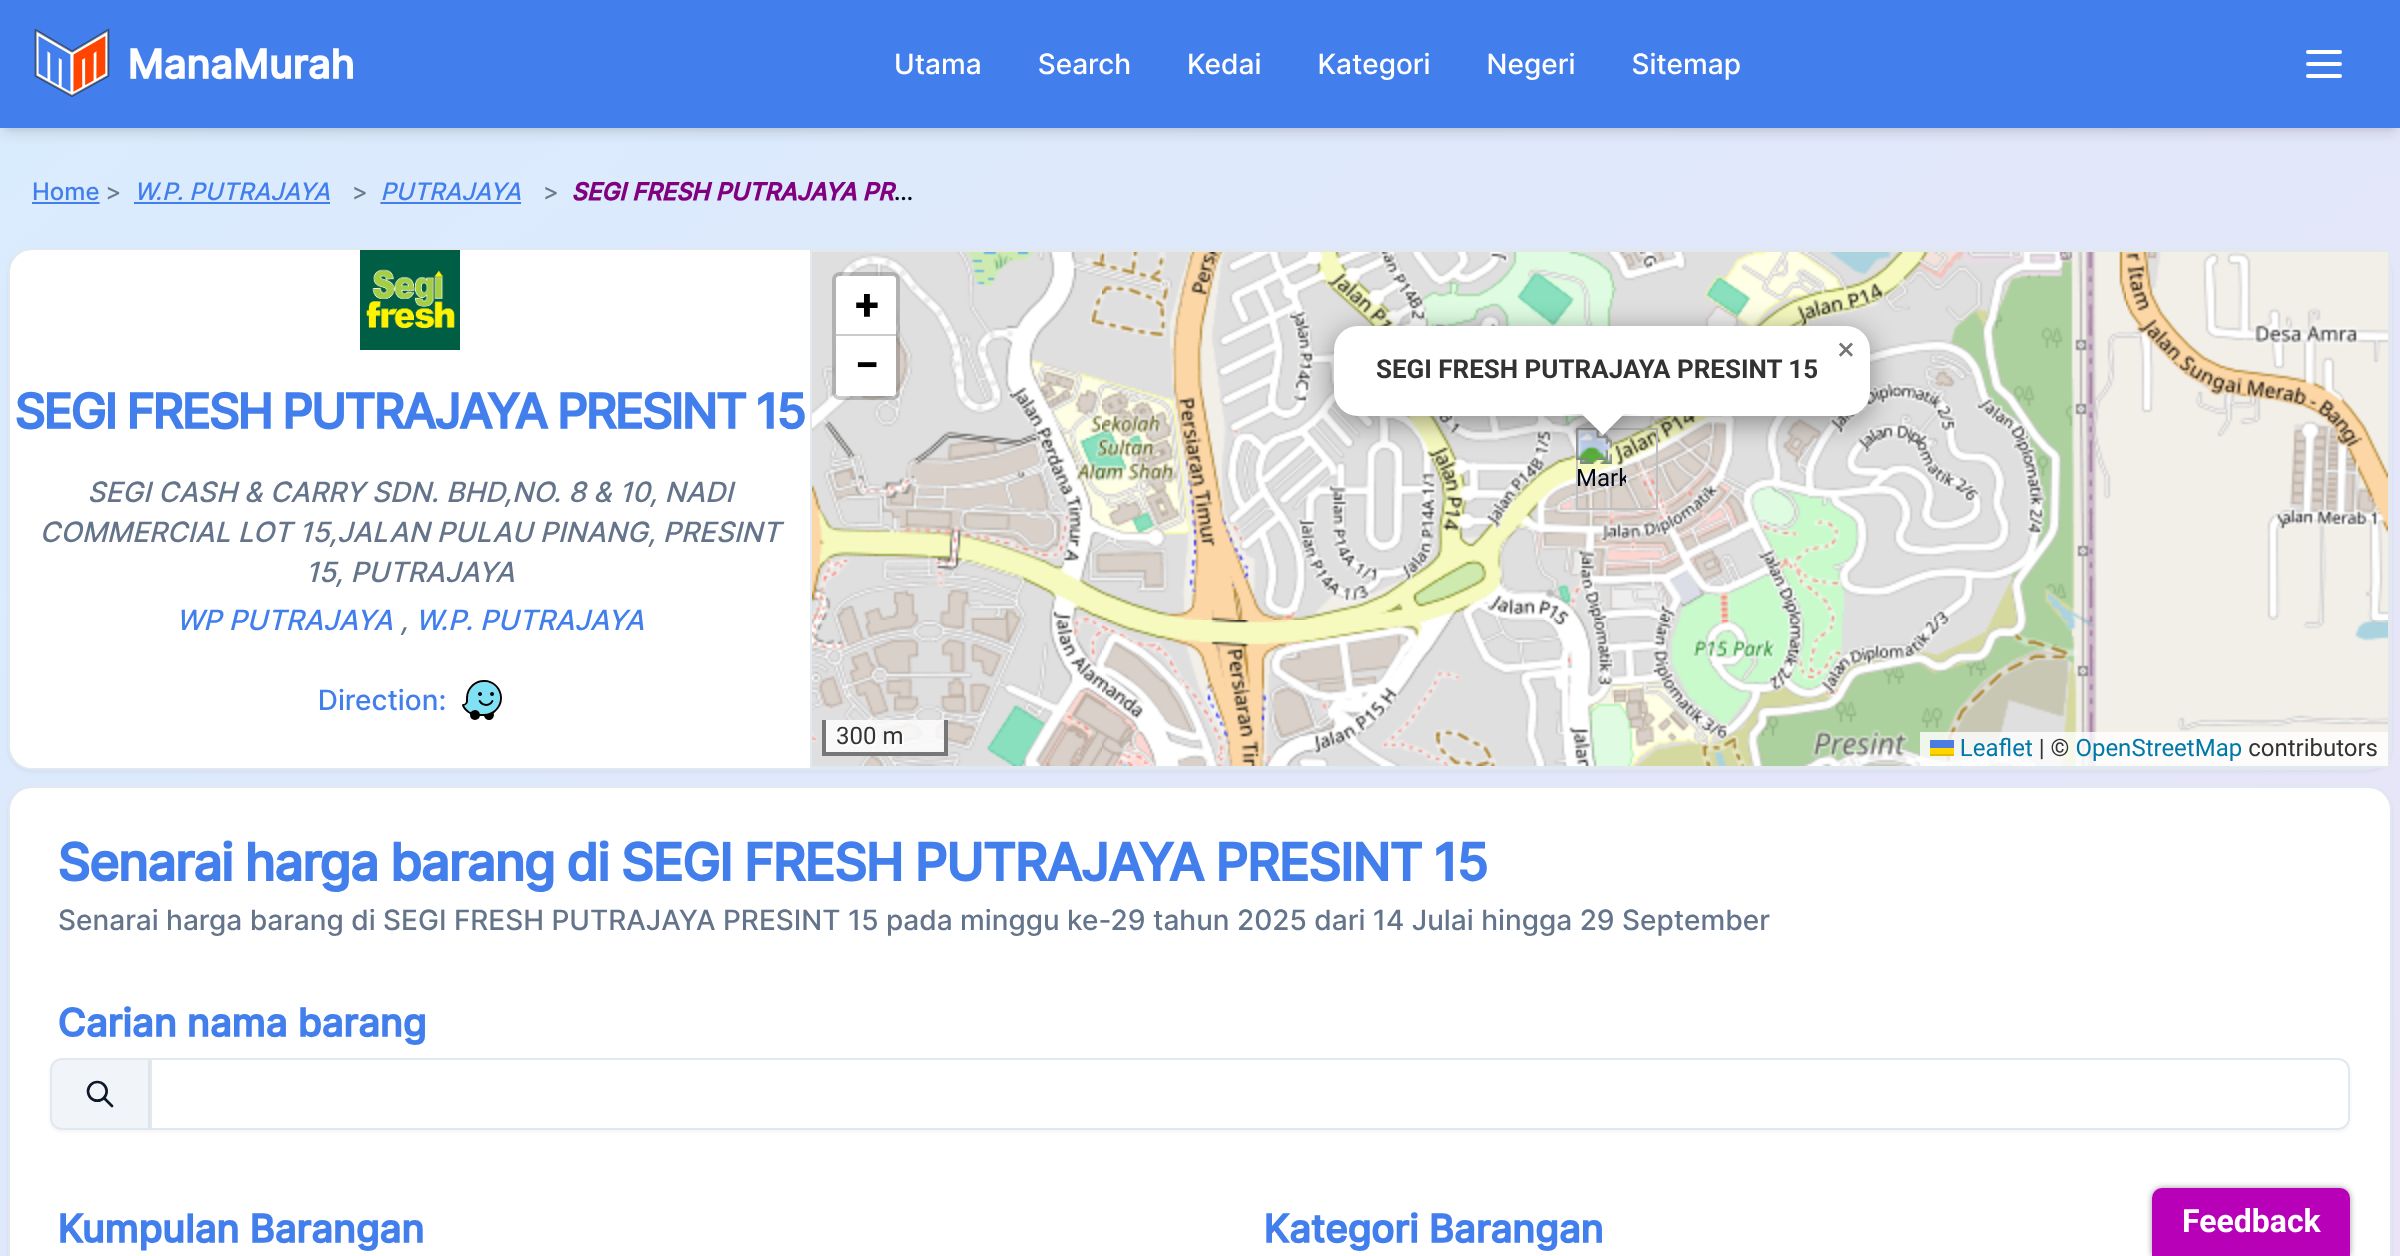Zoom in on the map
This screenshot has width=2400, height=1256.
pos(866,306)
